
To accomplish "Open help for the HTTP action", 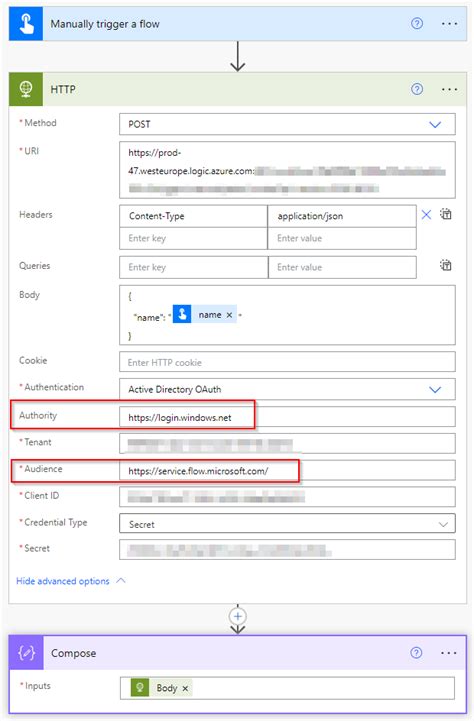I will [x=417, y=89].
